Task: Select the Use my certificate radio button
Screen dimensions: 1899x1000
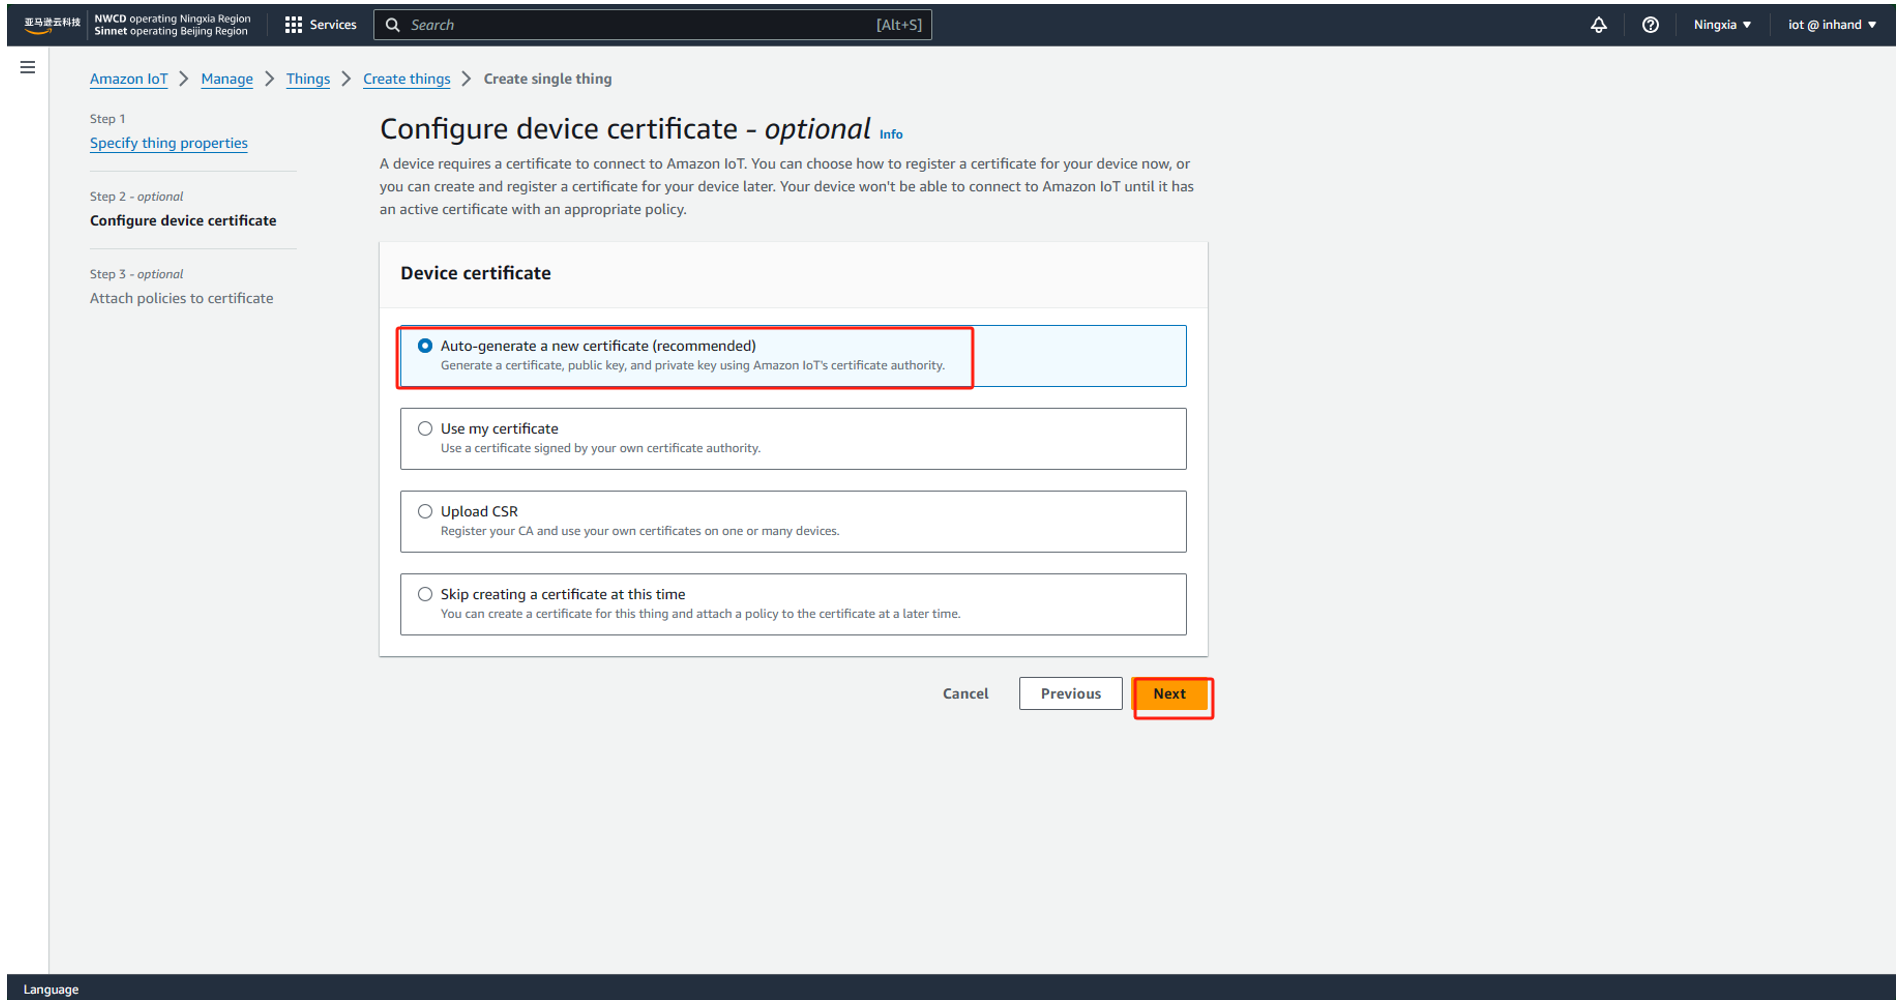Action: pyautogui.click(x=425, y=429)
